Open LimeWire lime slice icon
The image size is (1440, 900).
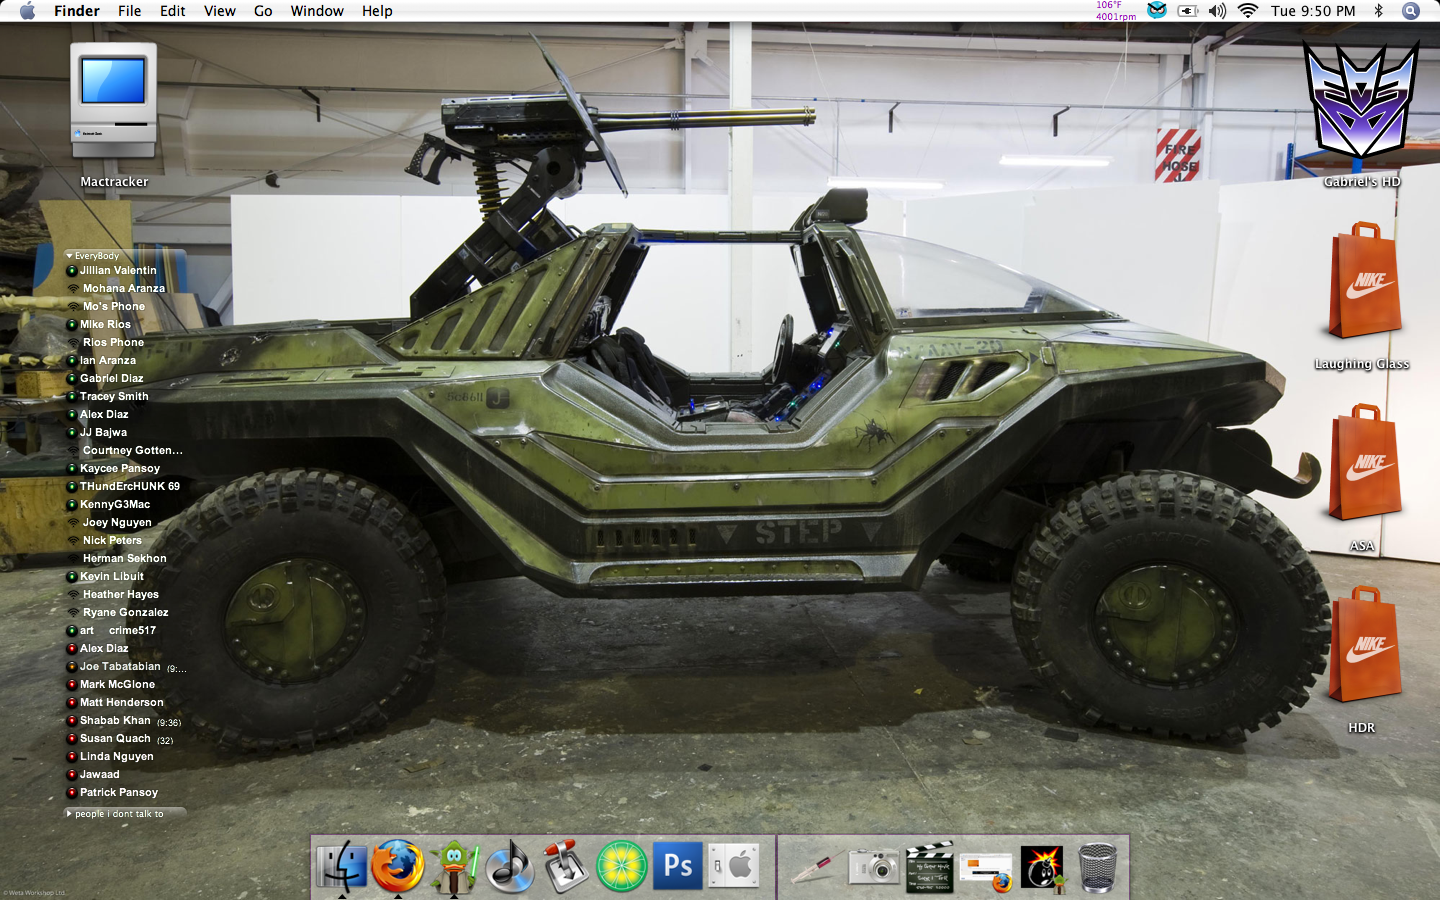[622, 866]
